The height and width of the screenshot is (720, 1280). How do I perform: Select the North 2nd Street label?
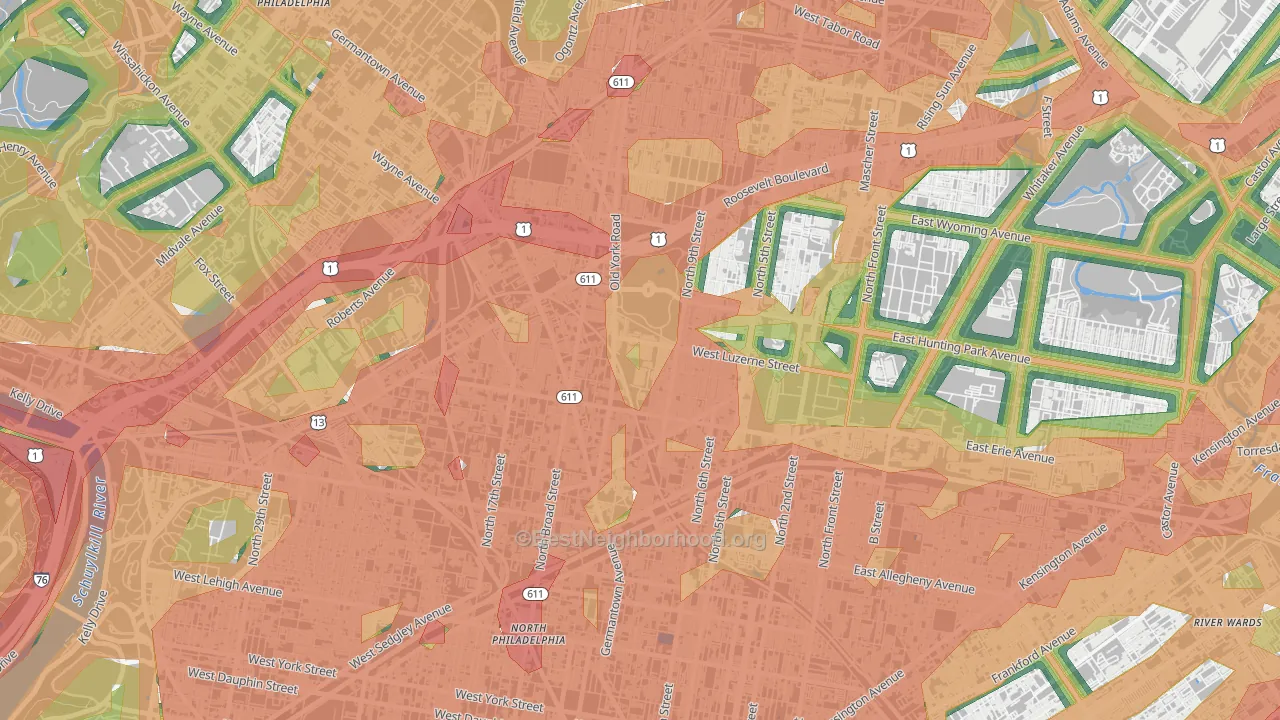tap(786, 500)
